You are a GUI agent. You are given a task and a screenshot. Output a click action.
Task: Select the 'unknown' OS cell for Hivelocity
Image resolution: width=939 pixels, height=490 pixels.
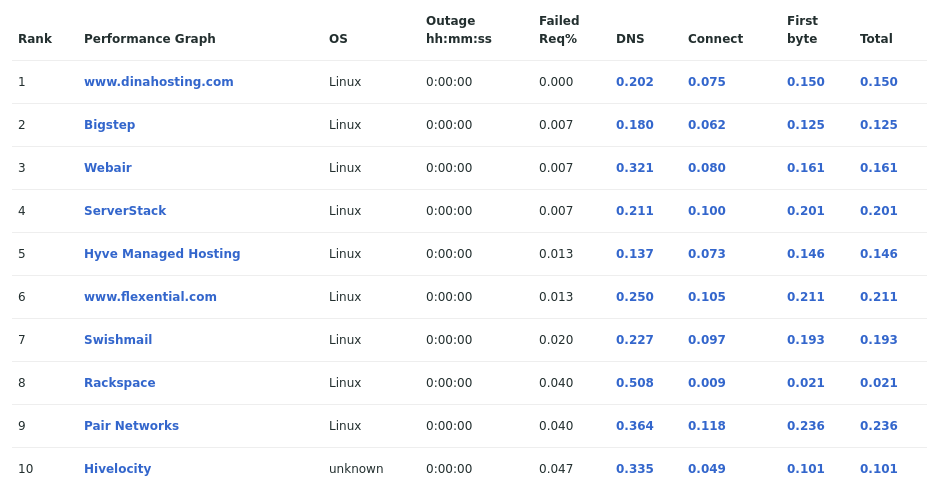click(x=356, y=469)
